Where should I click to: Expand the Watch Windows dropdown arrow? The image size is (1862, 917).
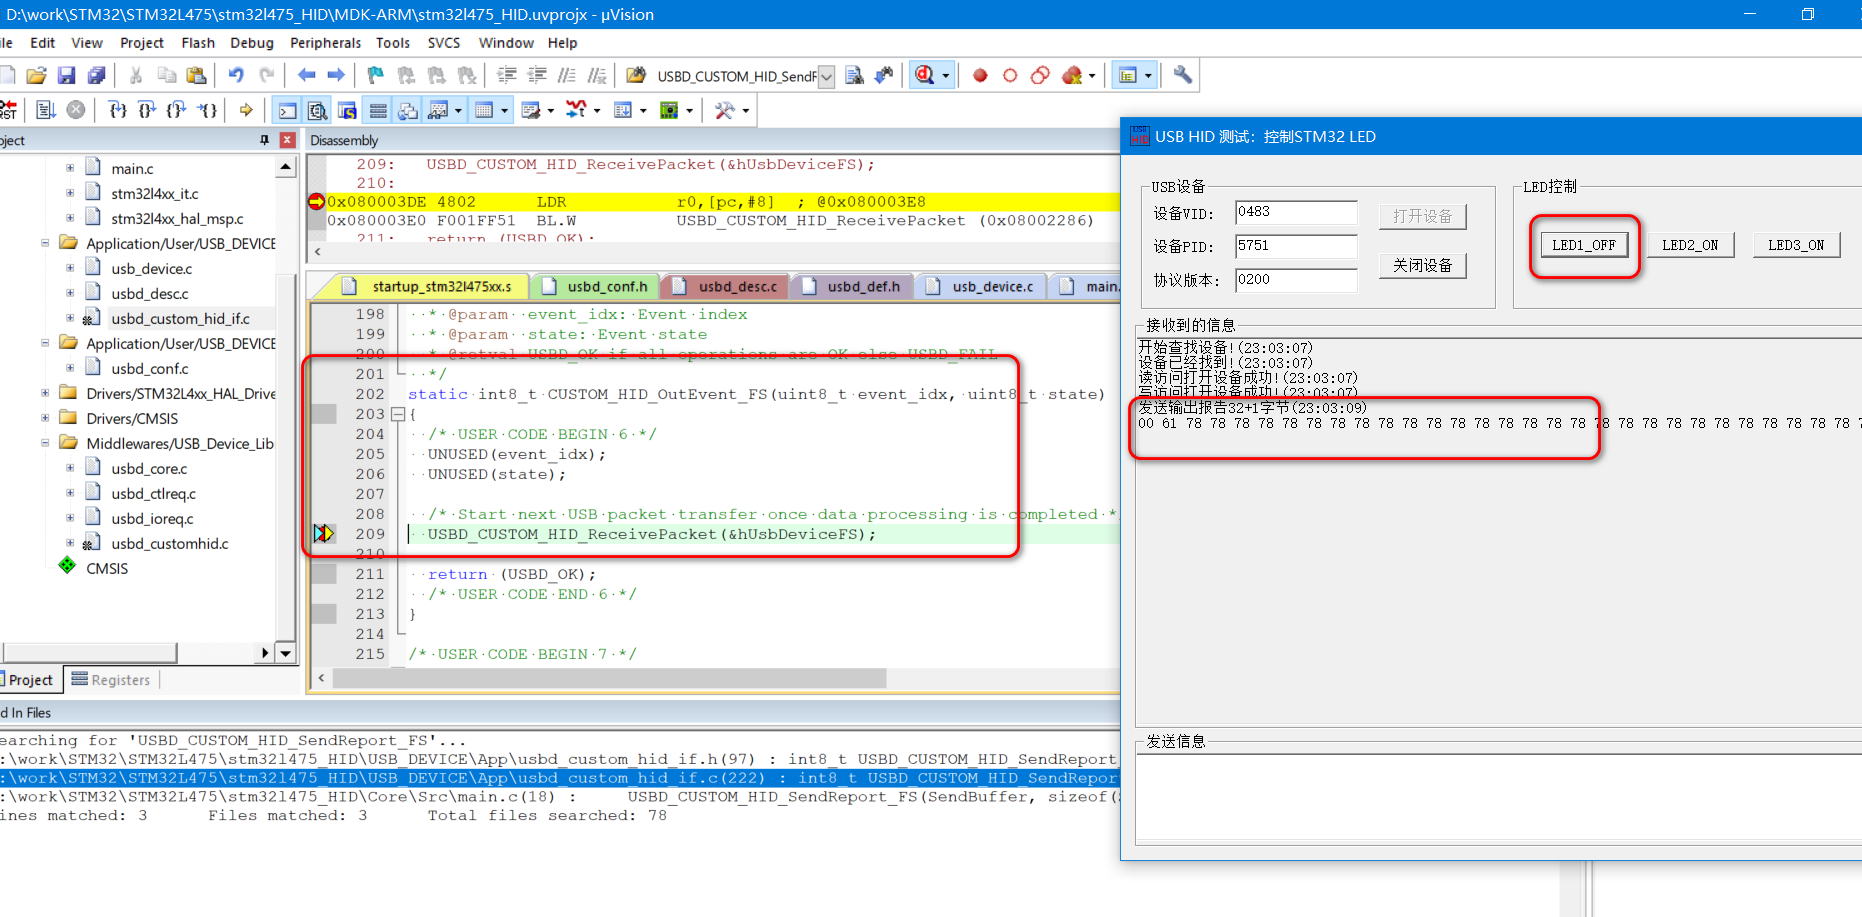457,110
